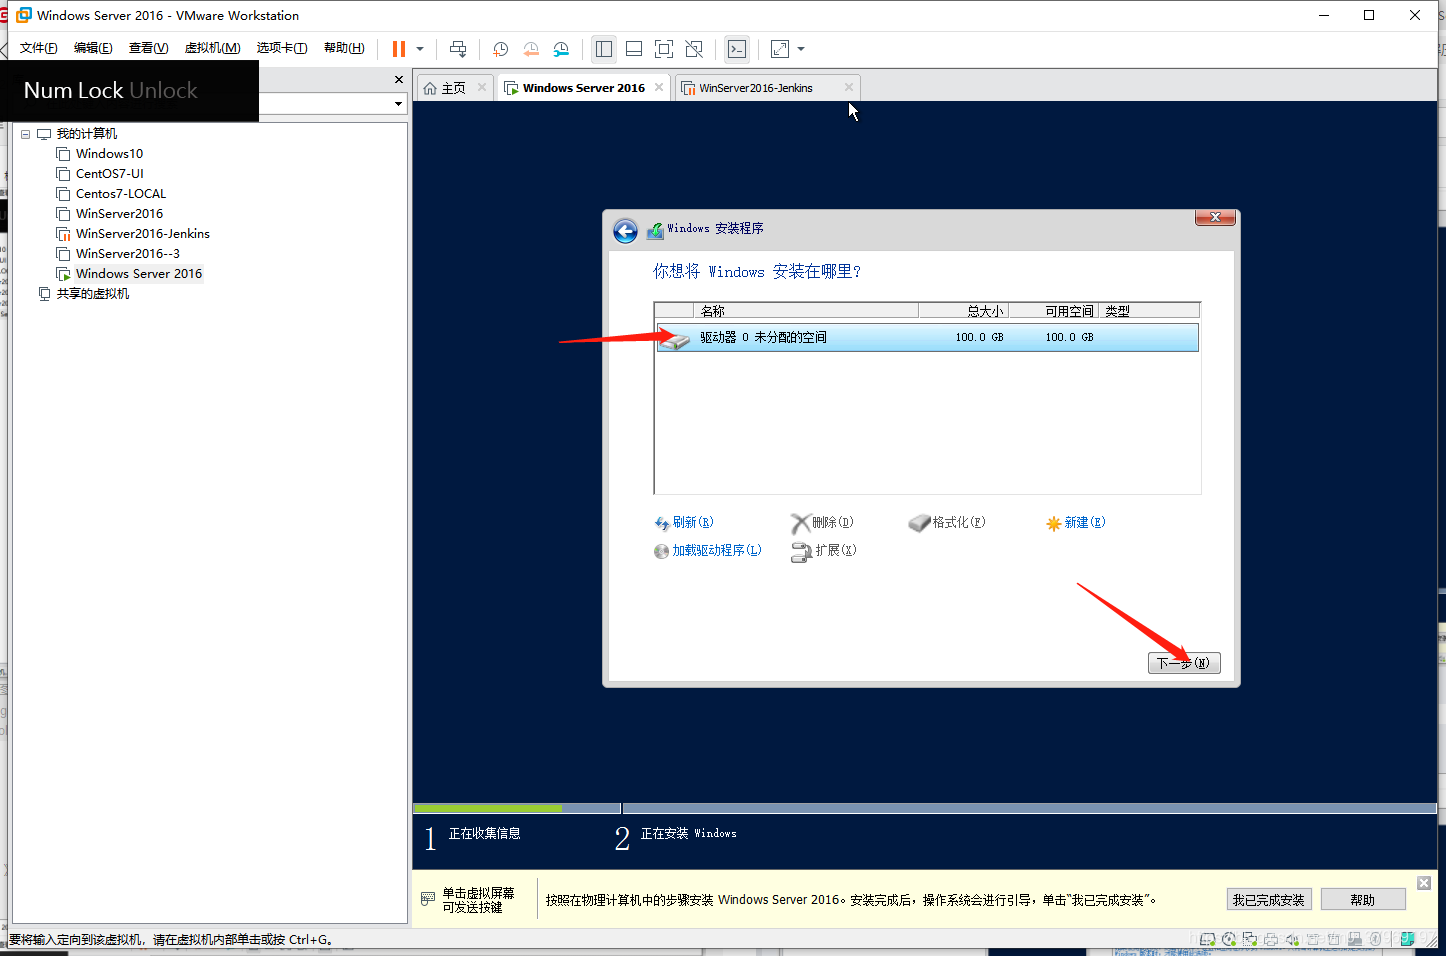Click the sound card status icon

pos(1292,939)
